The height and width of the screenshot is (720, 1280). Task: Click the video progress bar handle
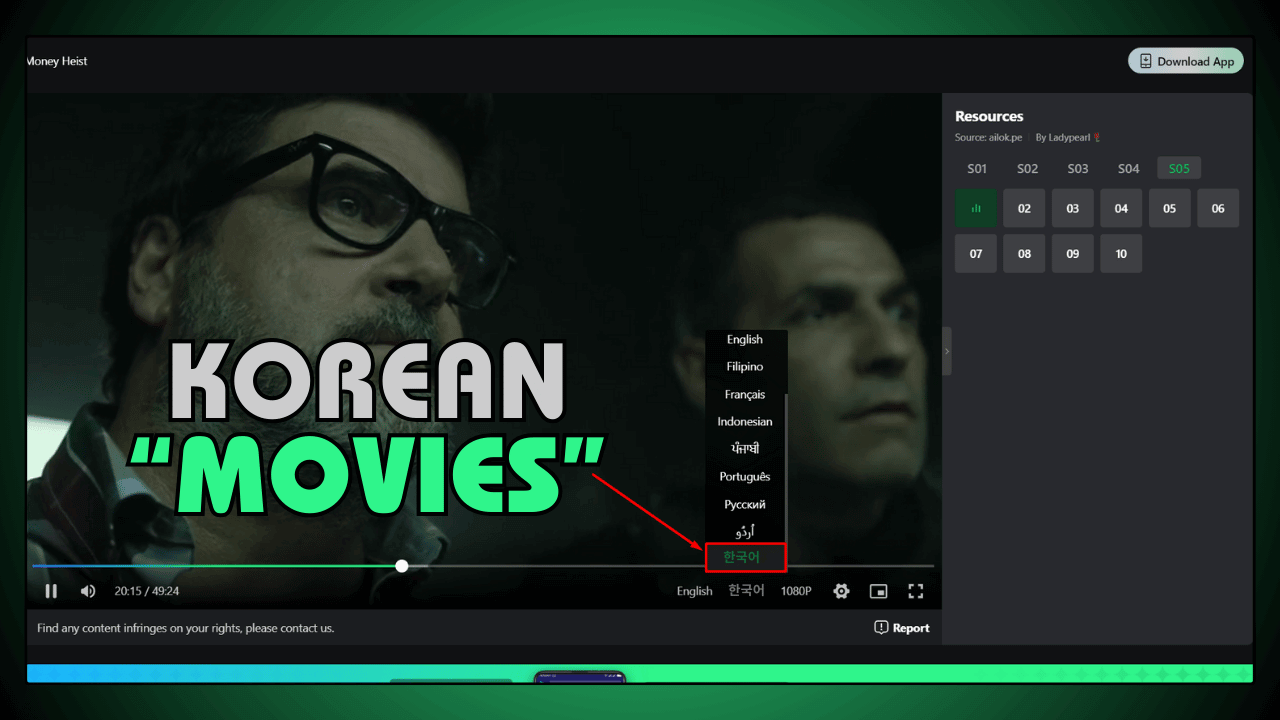[x=401, y=565]
